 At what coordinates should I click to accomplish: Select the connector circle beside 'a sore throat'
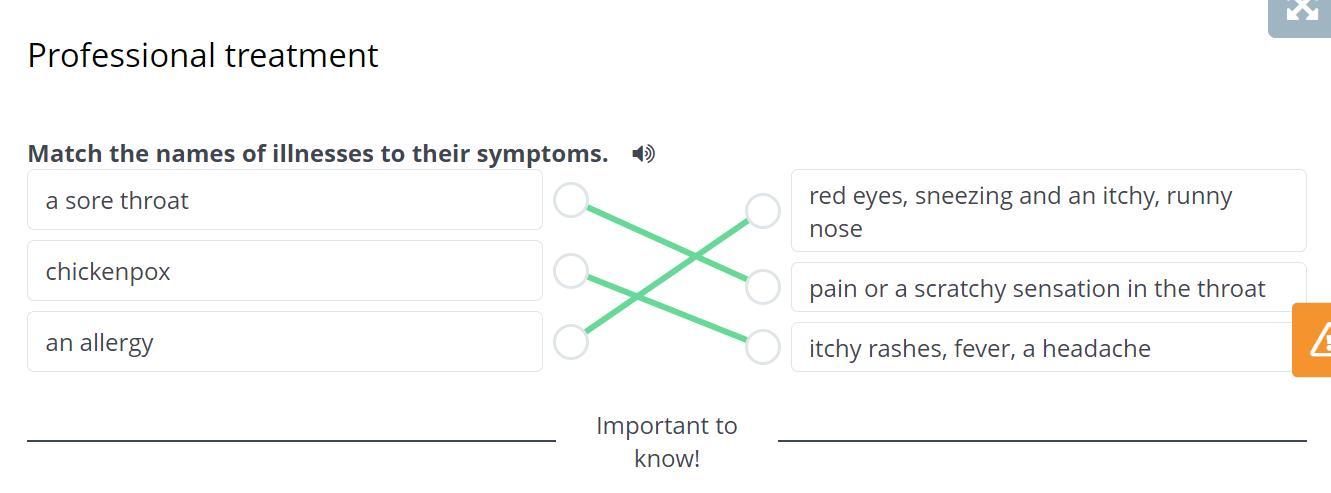[x=571, y=200]
